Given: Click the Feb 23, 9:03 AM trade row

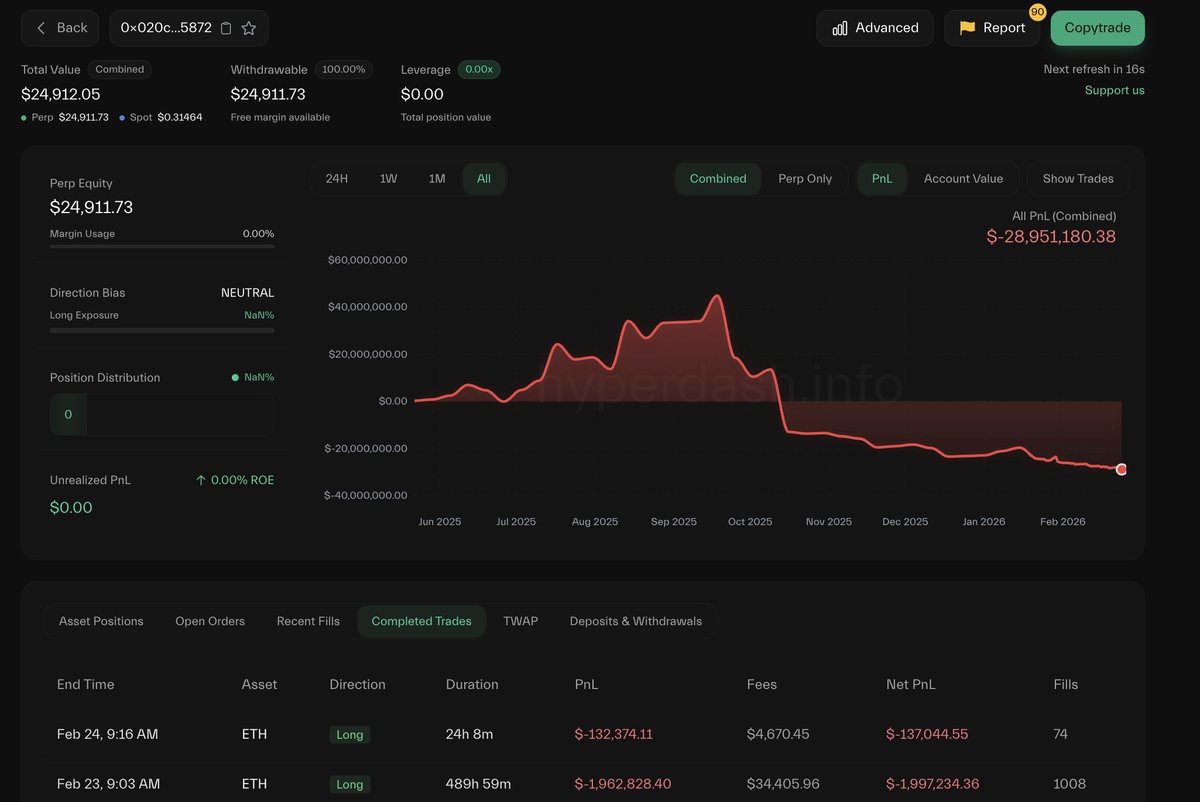Looking at the screenshot, I should (x=584, y=784).
